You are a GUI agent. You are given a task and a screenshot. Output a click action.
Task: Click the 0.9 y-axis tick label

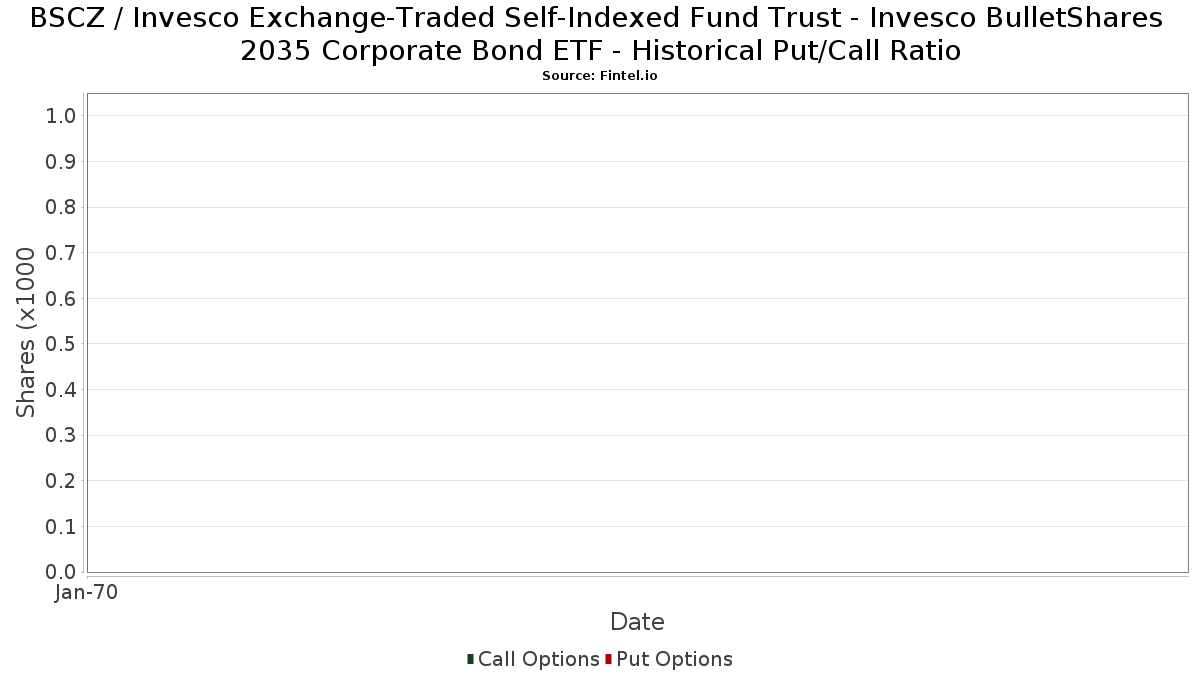[x=61, y=162]
